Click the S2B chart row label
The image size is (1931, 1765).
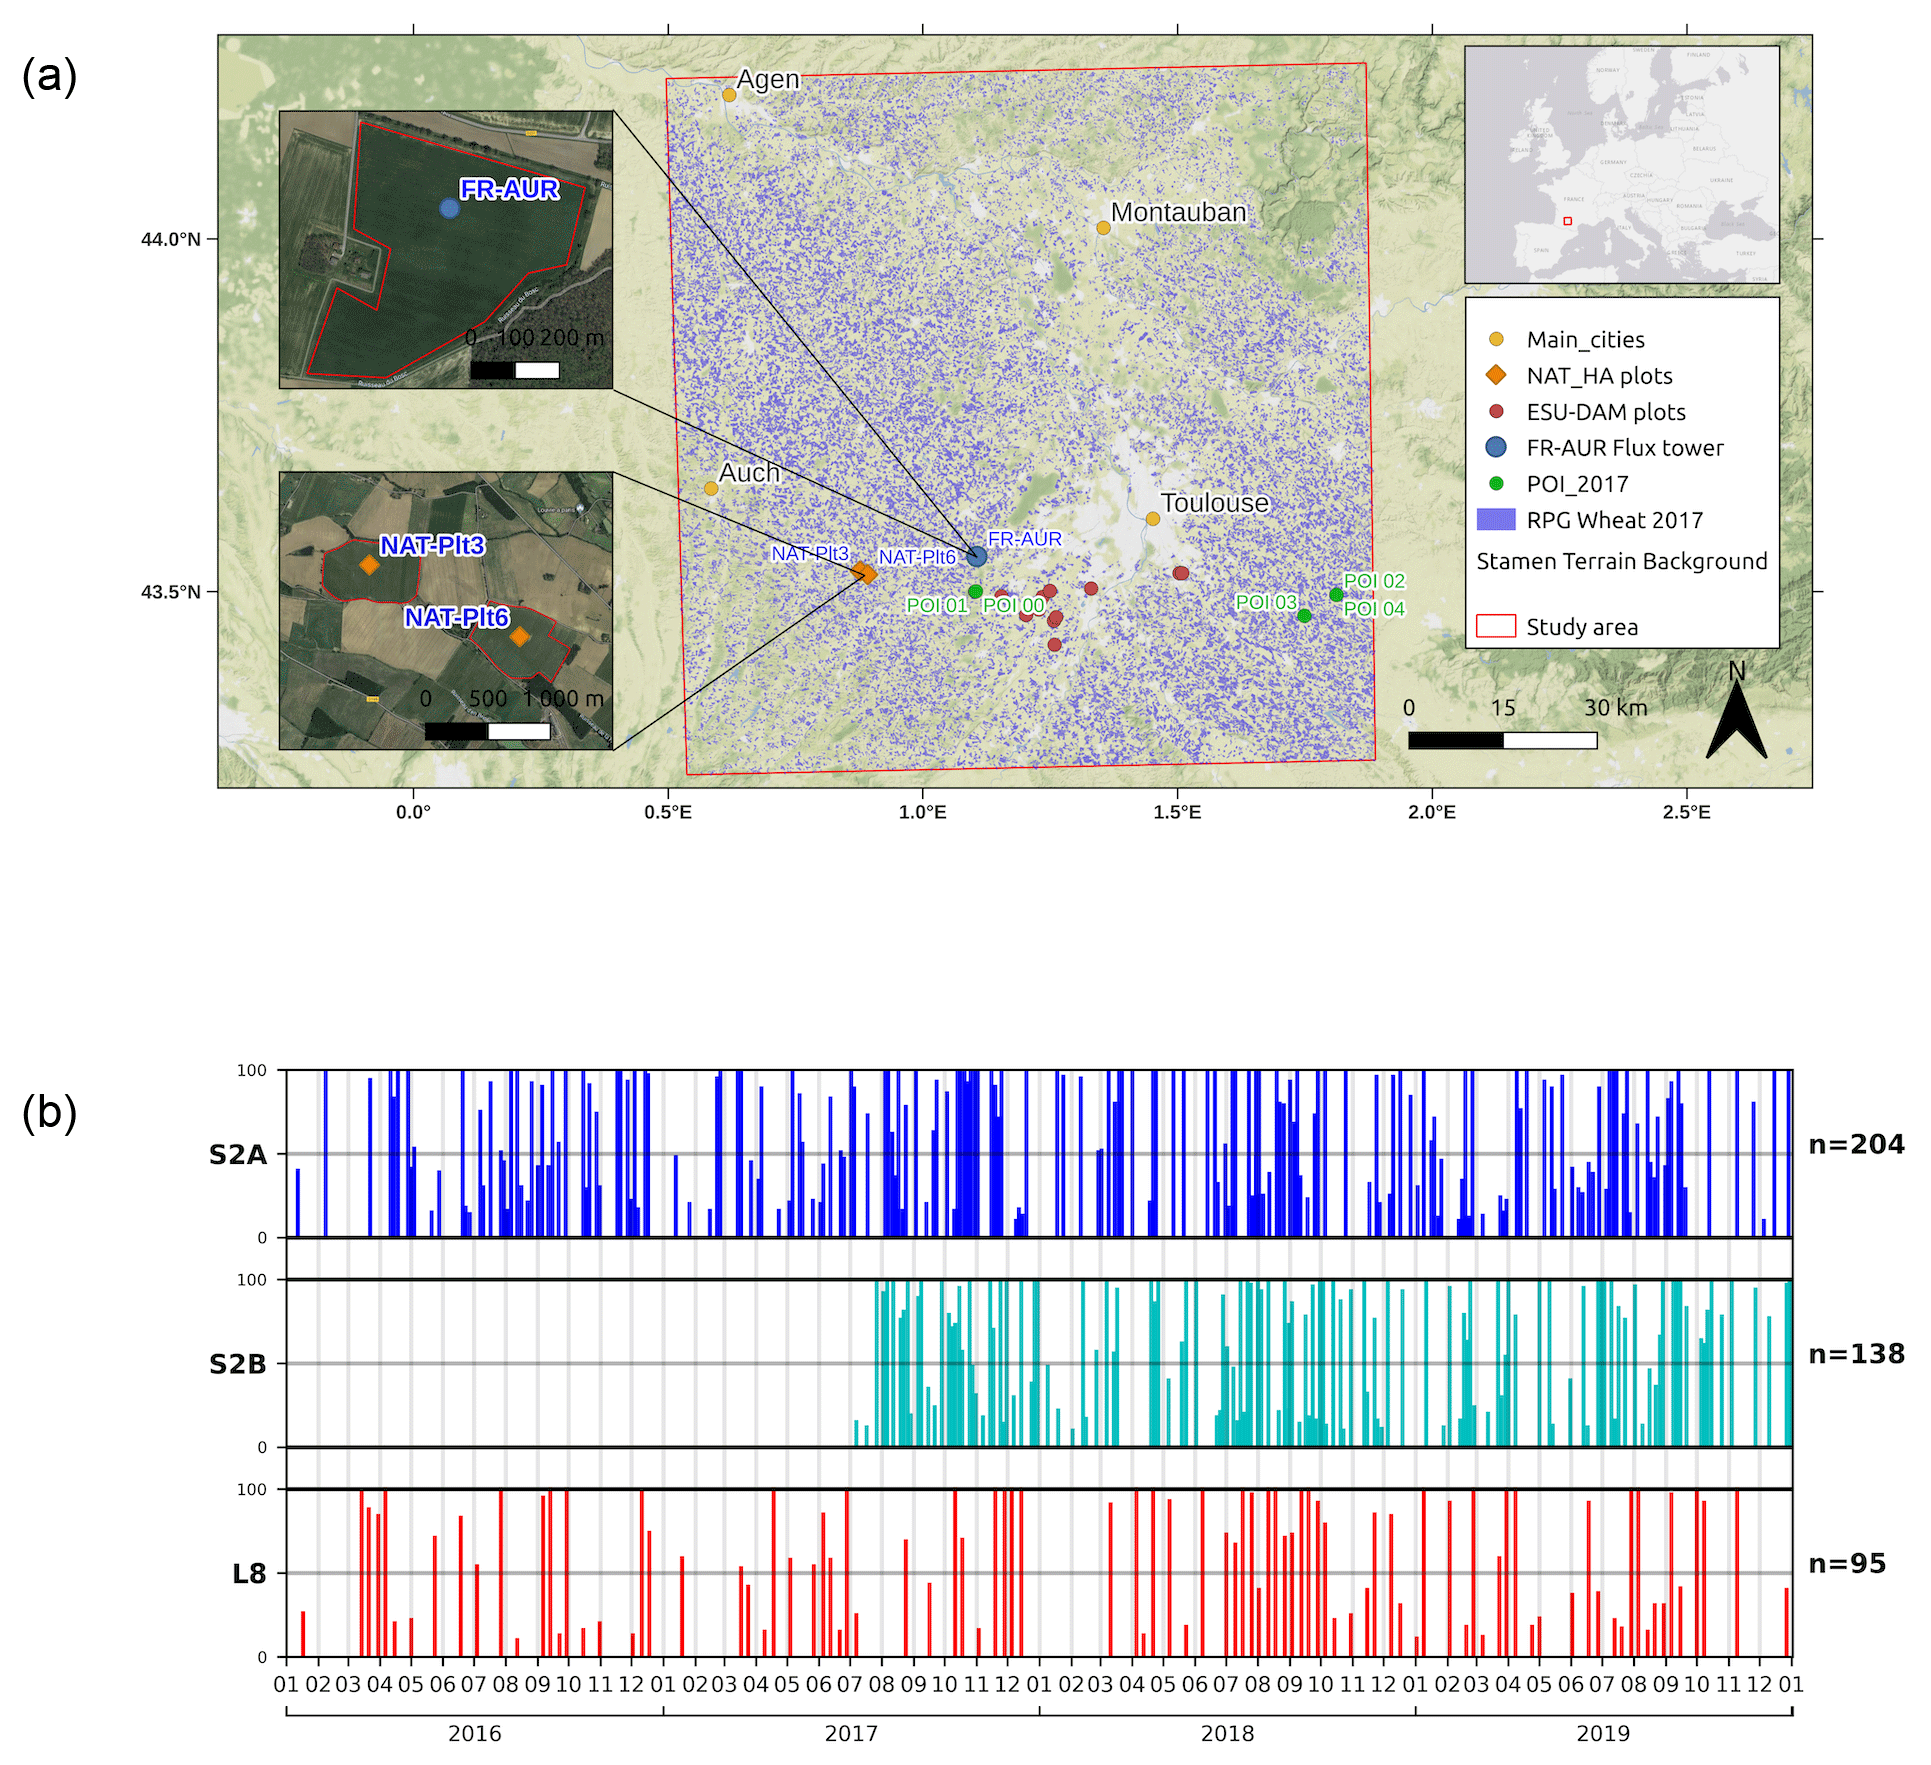tap(237, 1364)
